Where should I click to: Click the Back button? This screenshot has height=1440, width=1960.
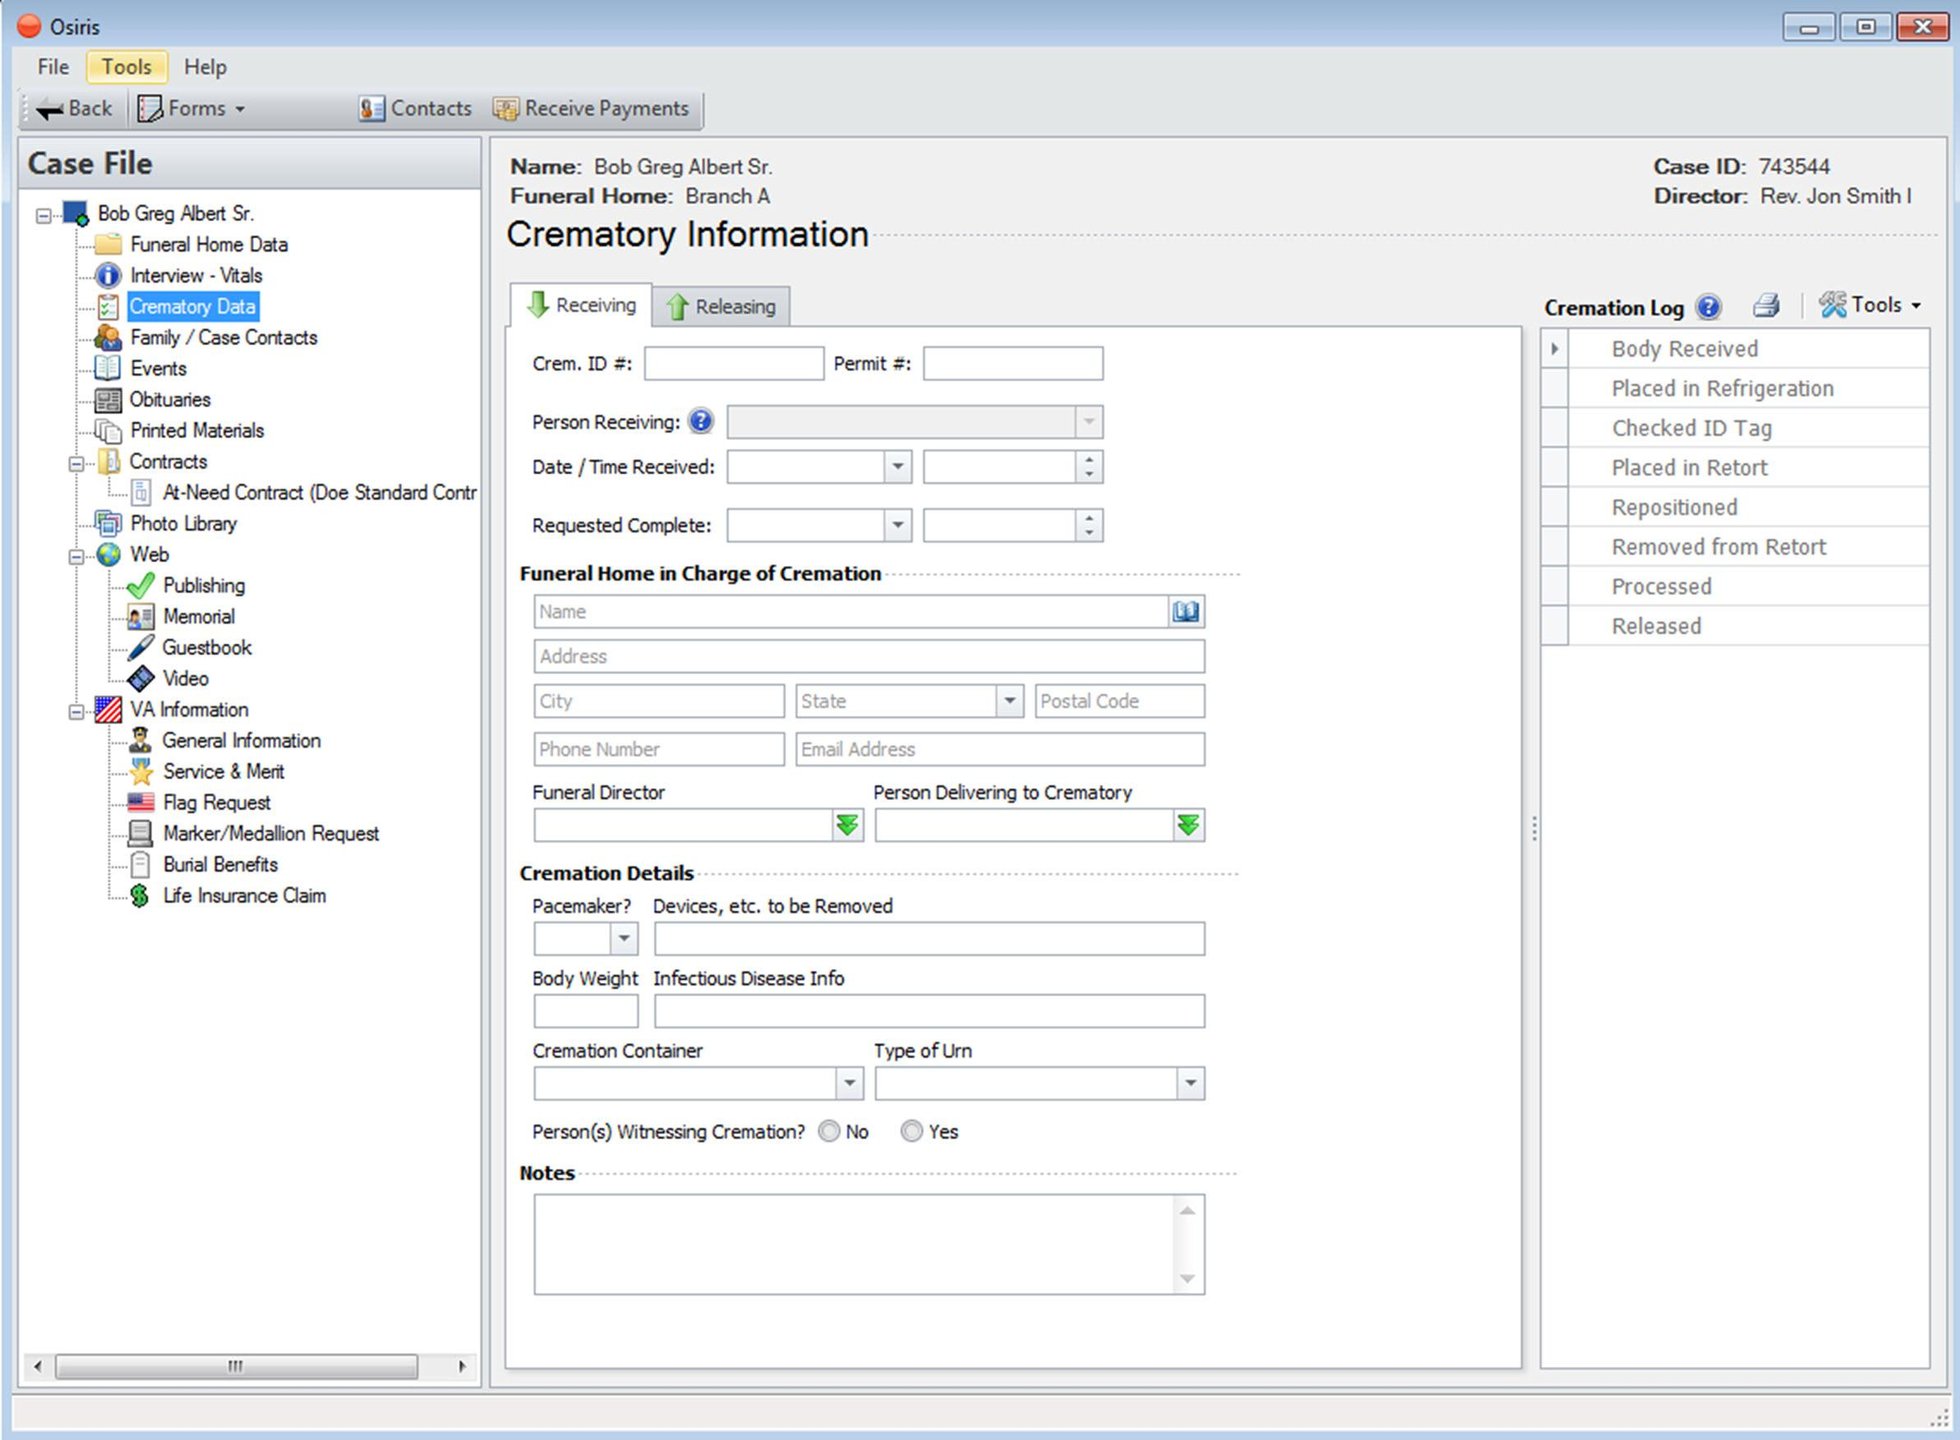pyautogui.click(x=75, y=108)
